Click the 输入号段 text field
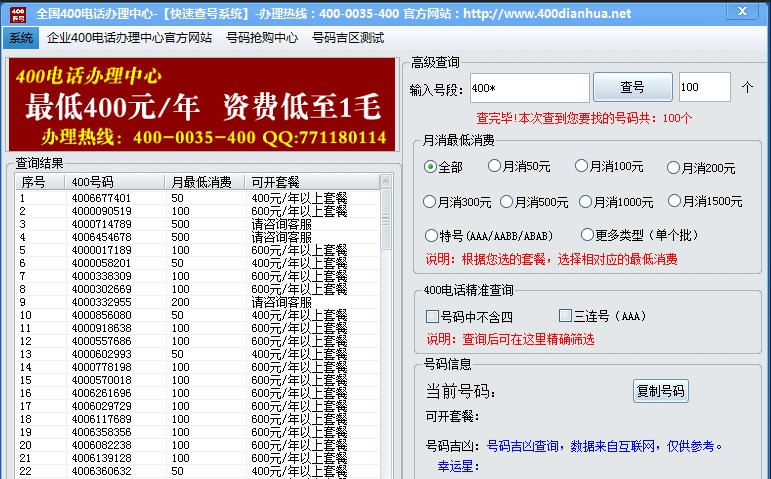Image resolution: width=771 pixels, height=479 pixels. click(x=514, y=88)
